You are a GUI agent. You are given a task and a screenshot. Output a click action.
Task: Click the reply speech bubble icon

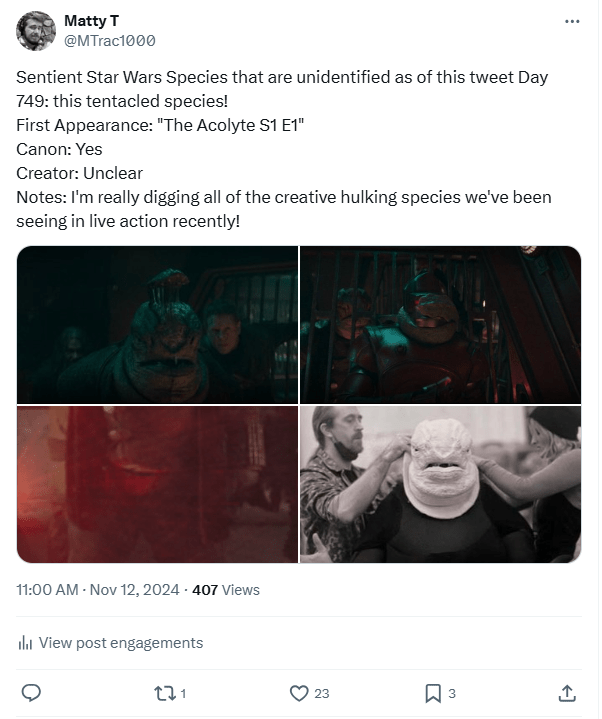pos(31,692)
